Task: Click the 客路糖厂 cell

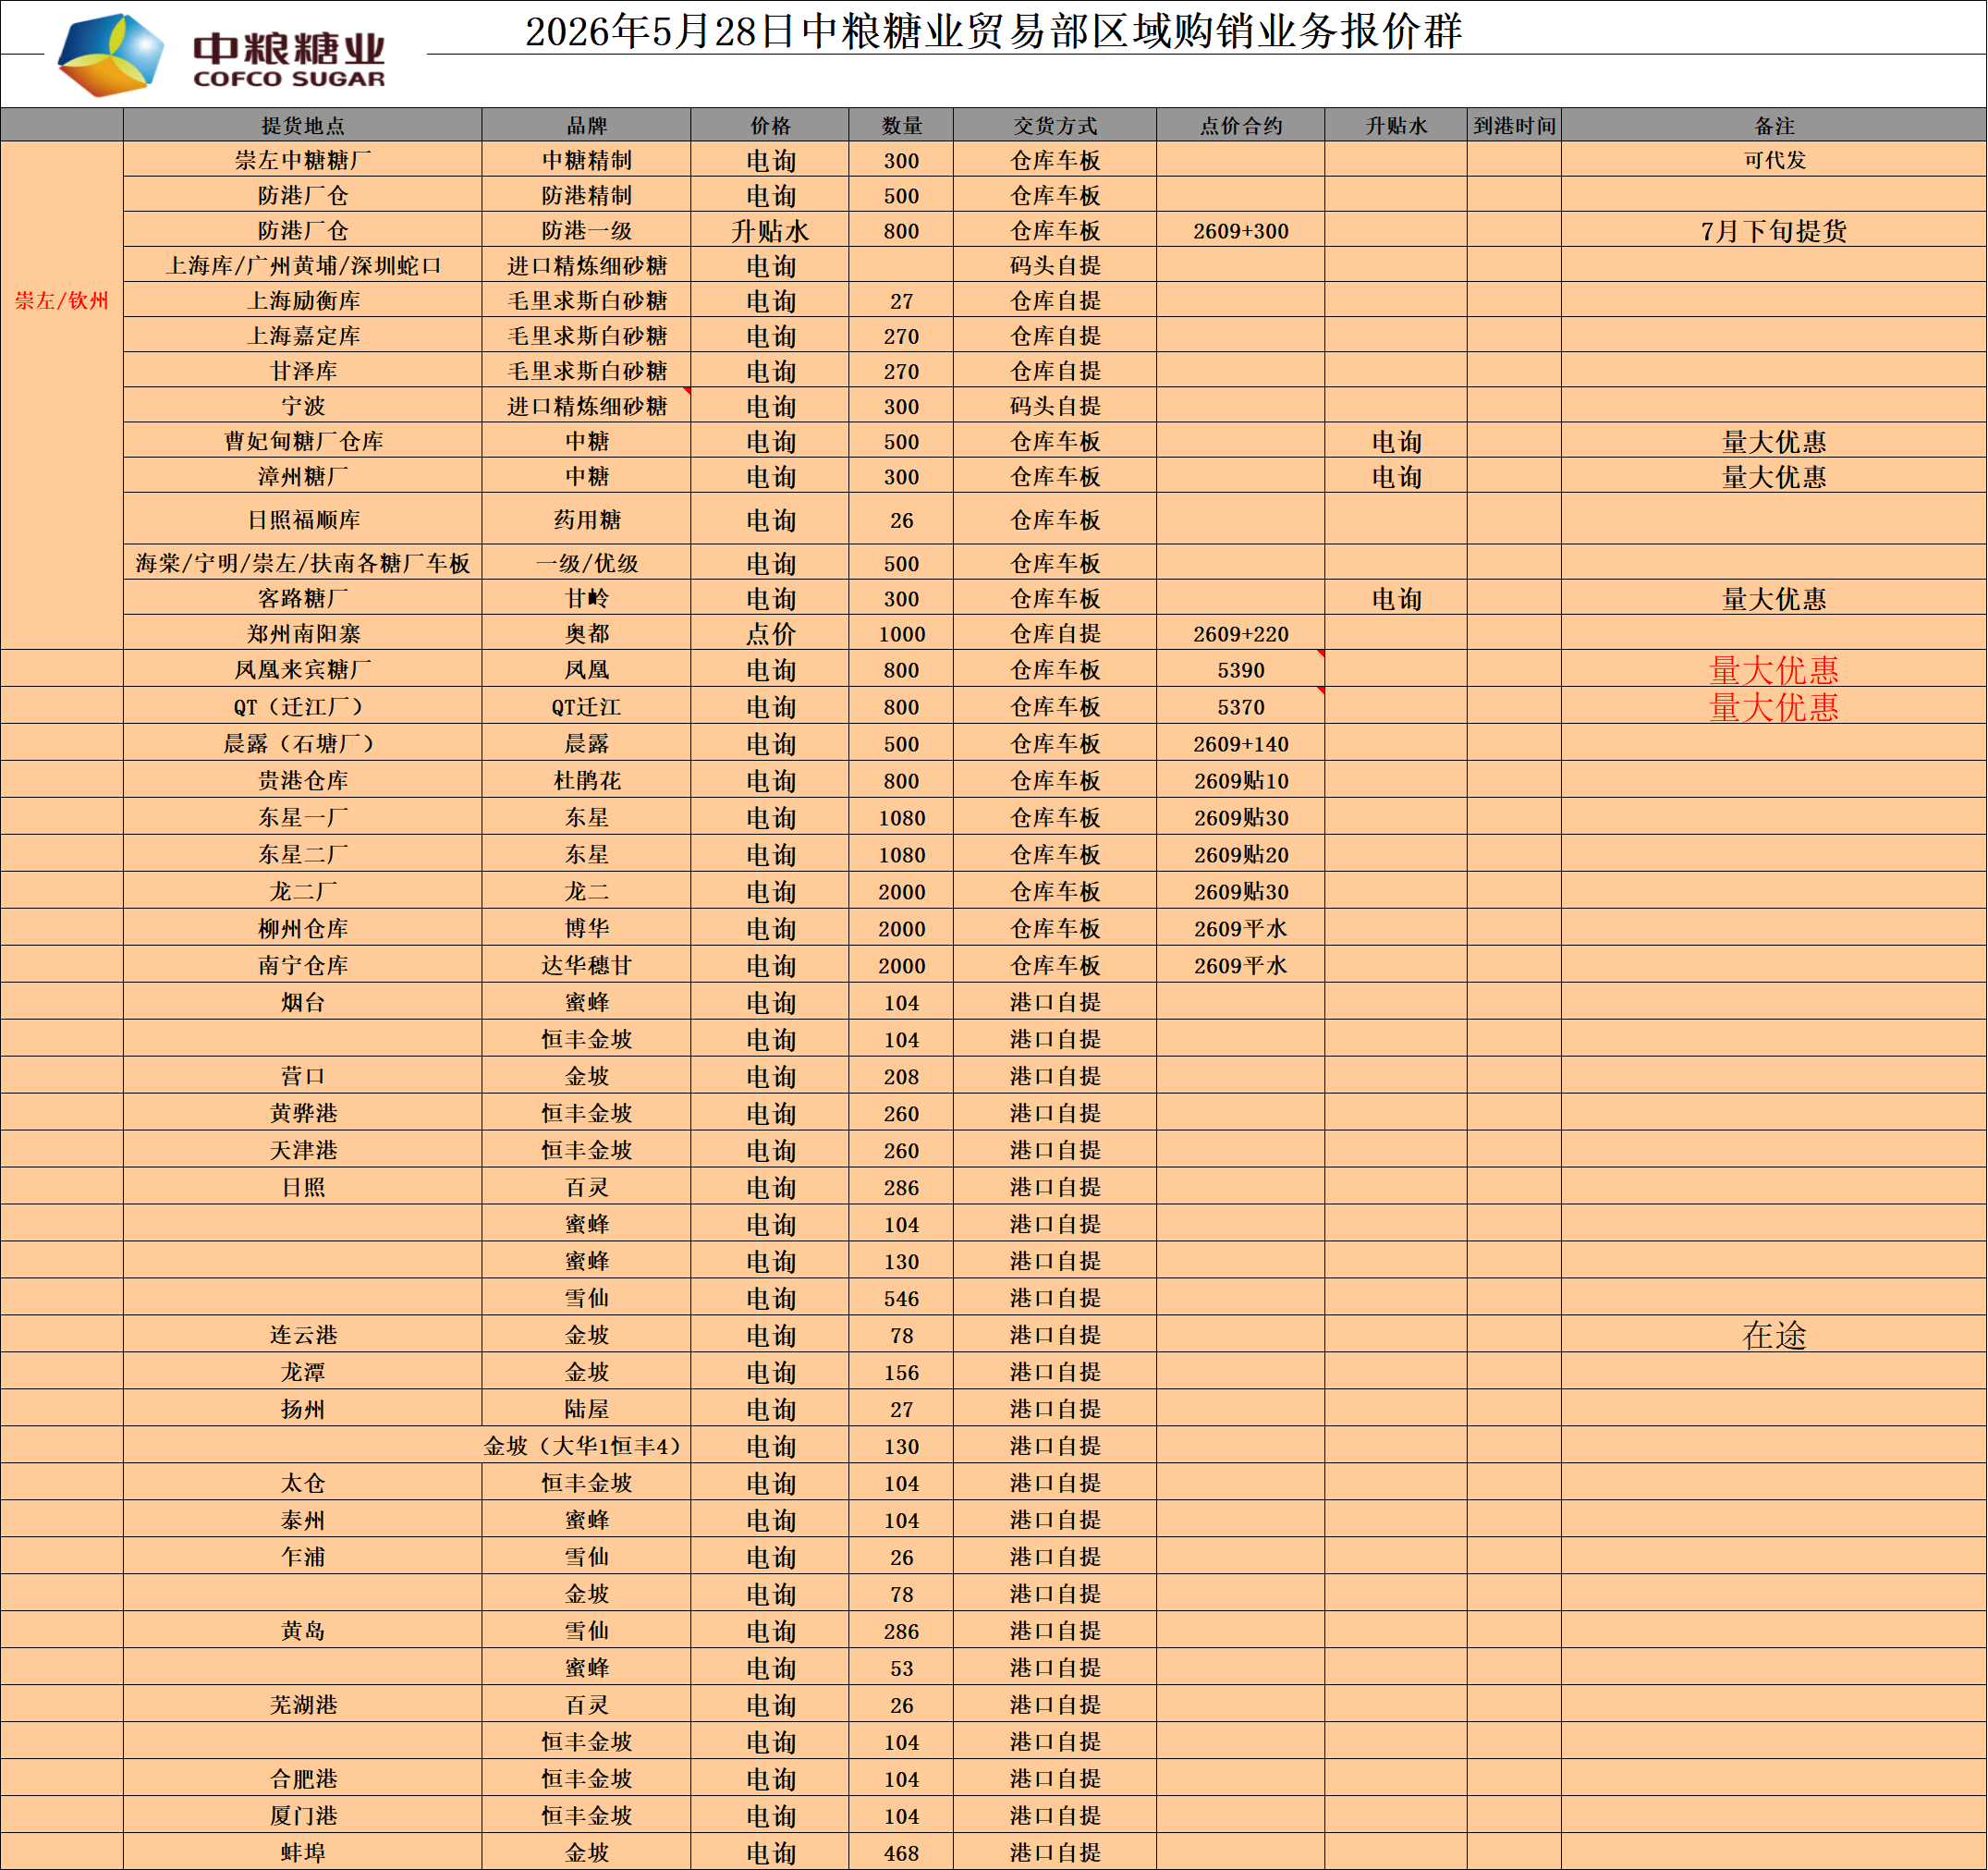Action: tap(303, 597)
